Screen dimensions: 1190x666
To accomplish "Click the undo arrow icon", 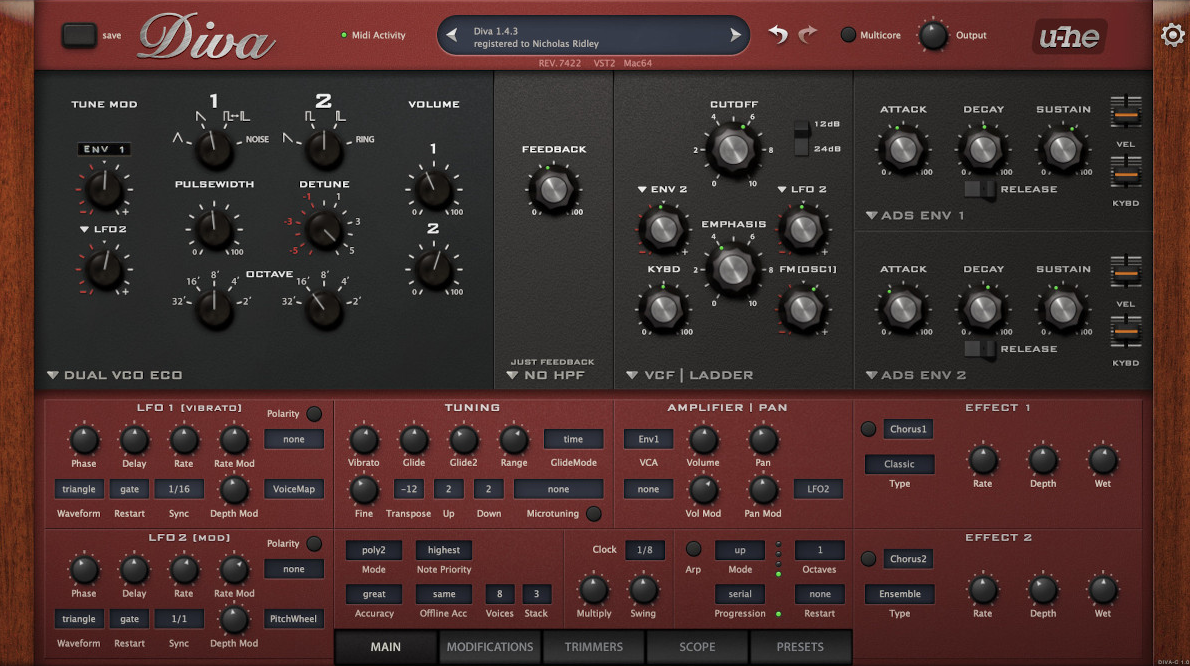I will [x=778, y=35].
